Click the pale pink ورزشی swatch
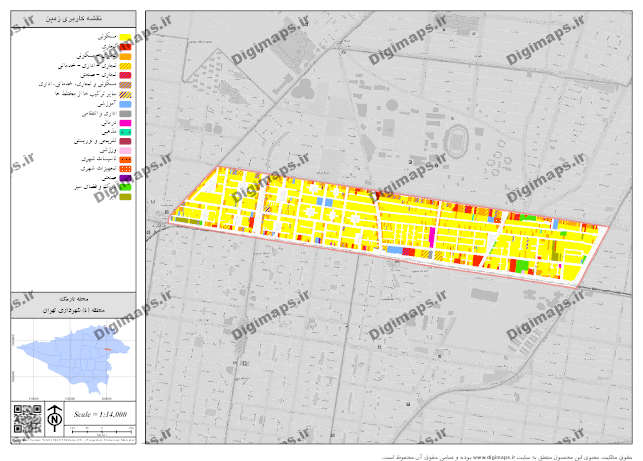Viewport: 643px width, 461px height. (125, 151)
